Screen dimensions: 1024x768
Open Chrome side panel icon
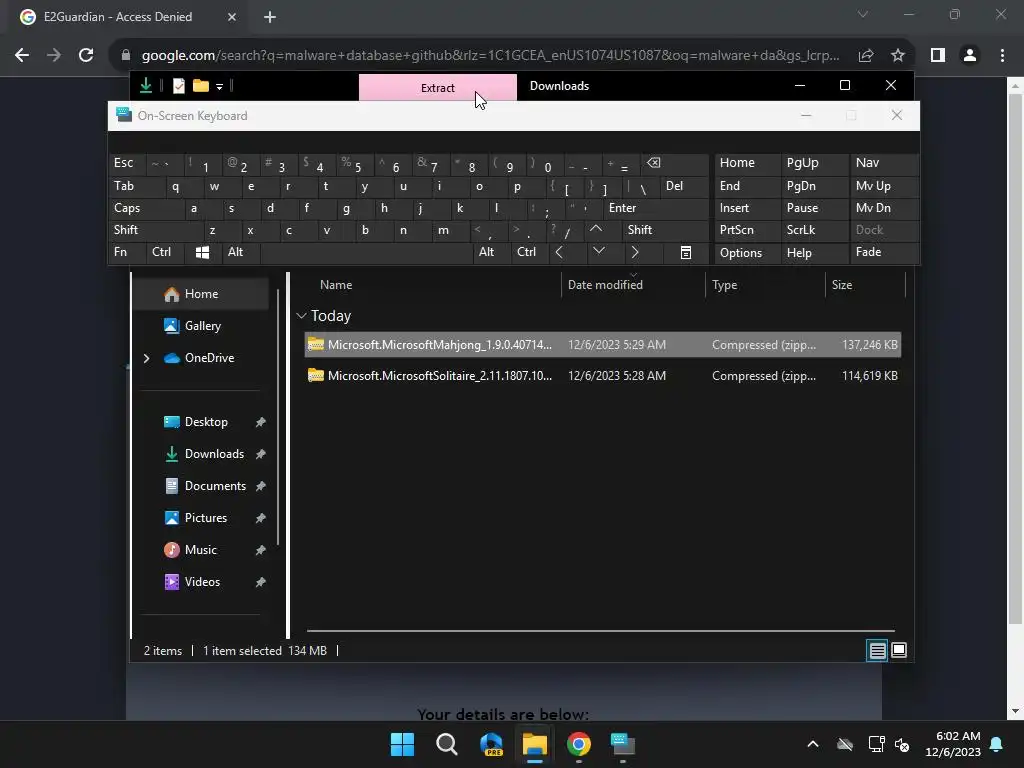[x=938, y=56]
